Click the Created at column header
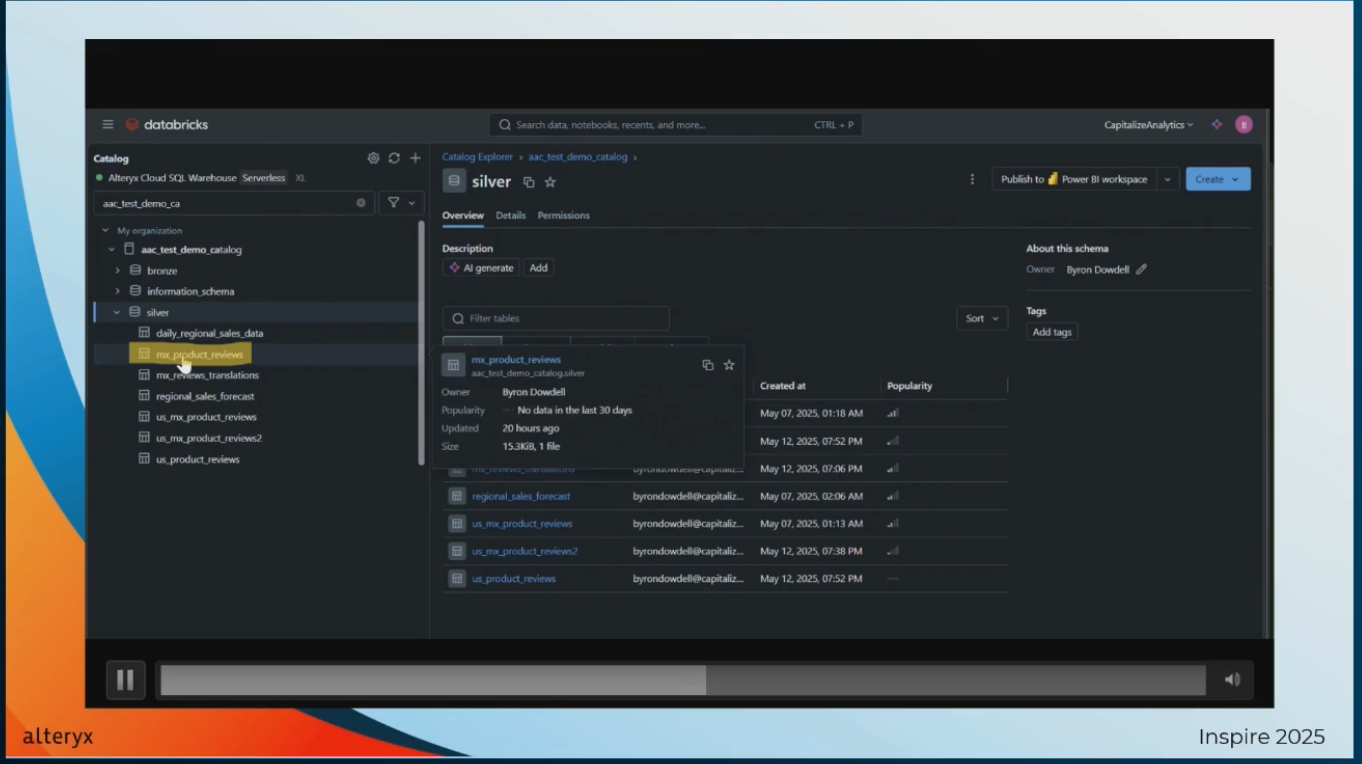This screenshot has height=764, width=1362. pyautogui.click(x=783, y=386)
